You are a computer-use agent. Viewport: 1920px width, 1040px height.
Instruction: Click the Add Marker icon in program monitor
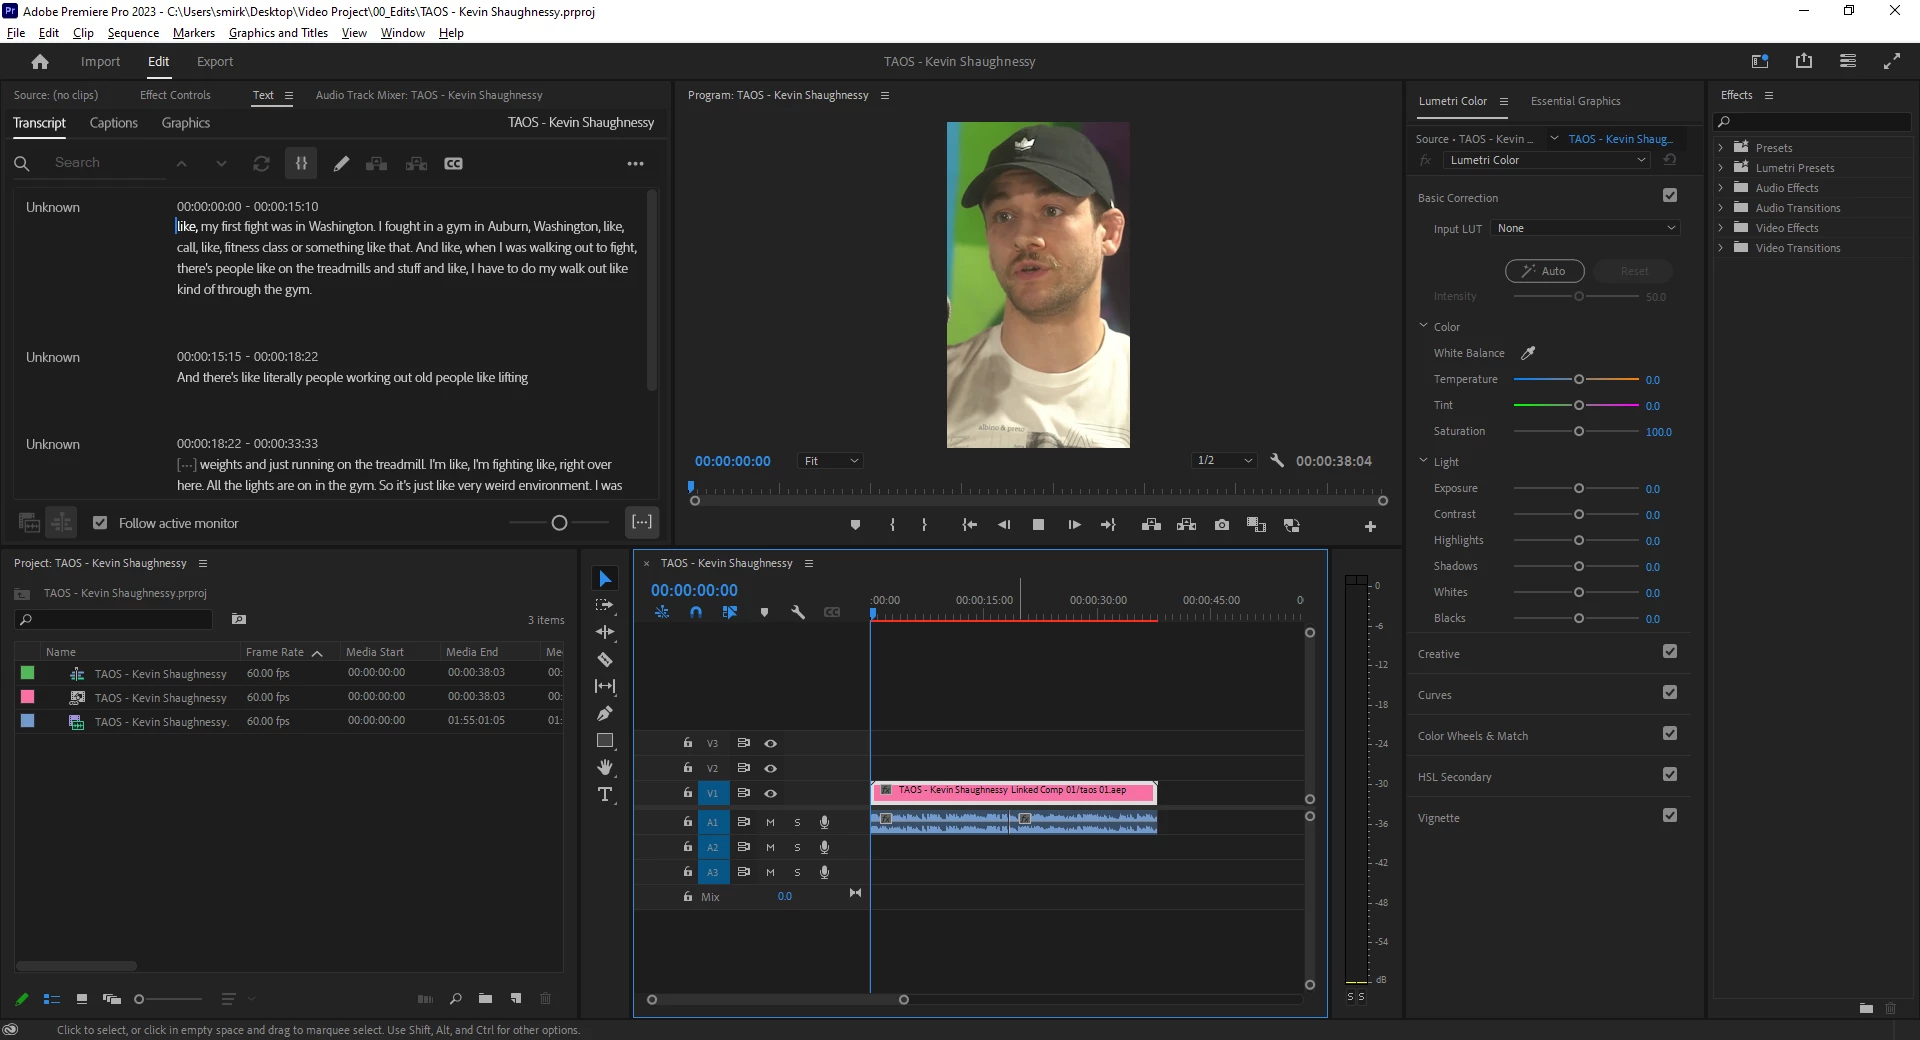point(855,525)
